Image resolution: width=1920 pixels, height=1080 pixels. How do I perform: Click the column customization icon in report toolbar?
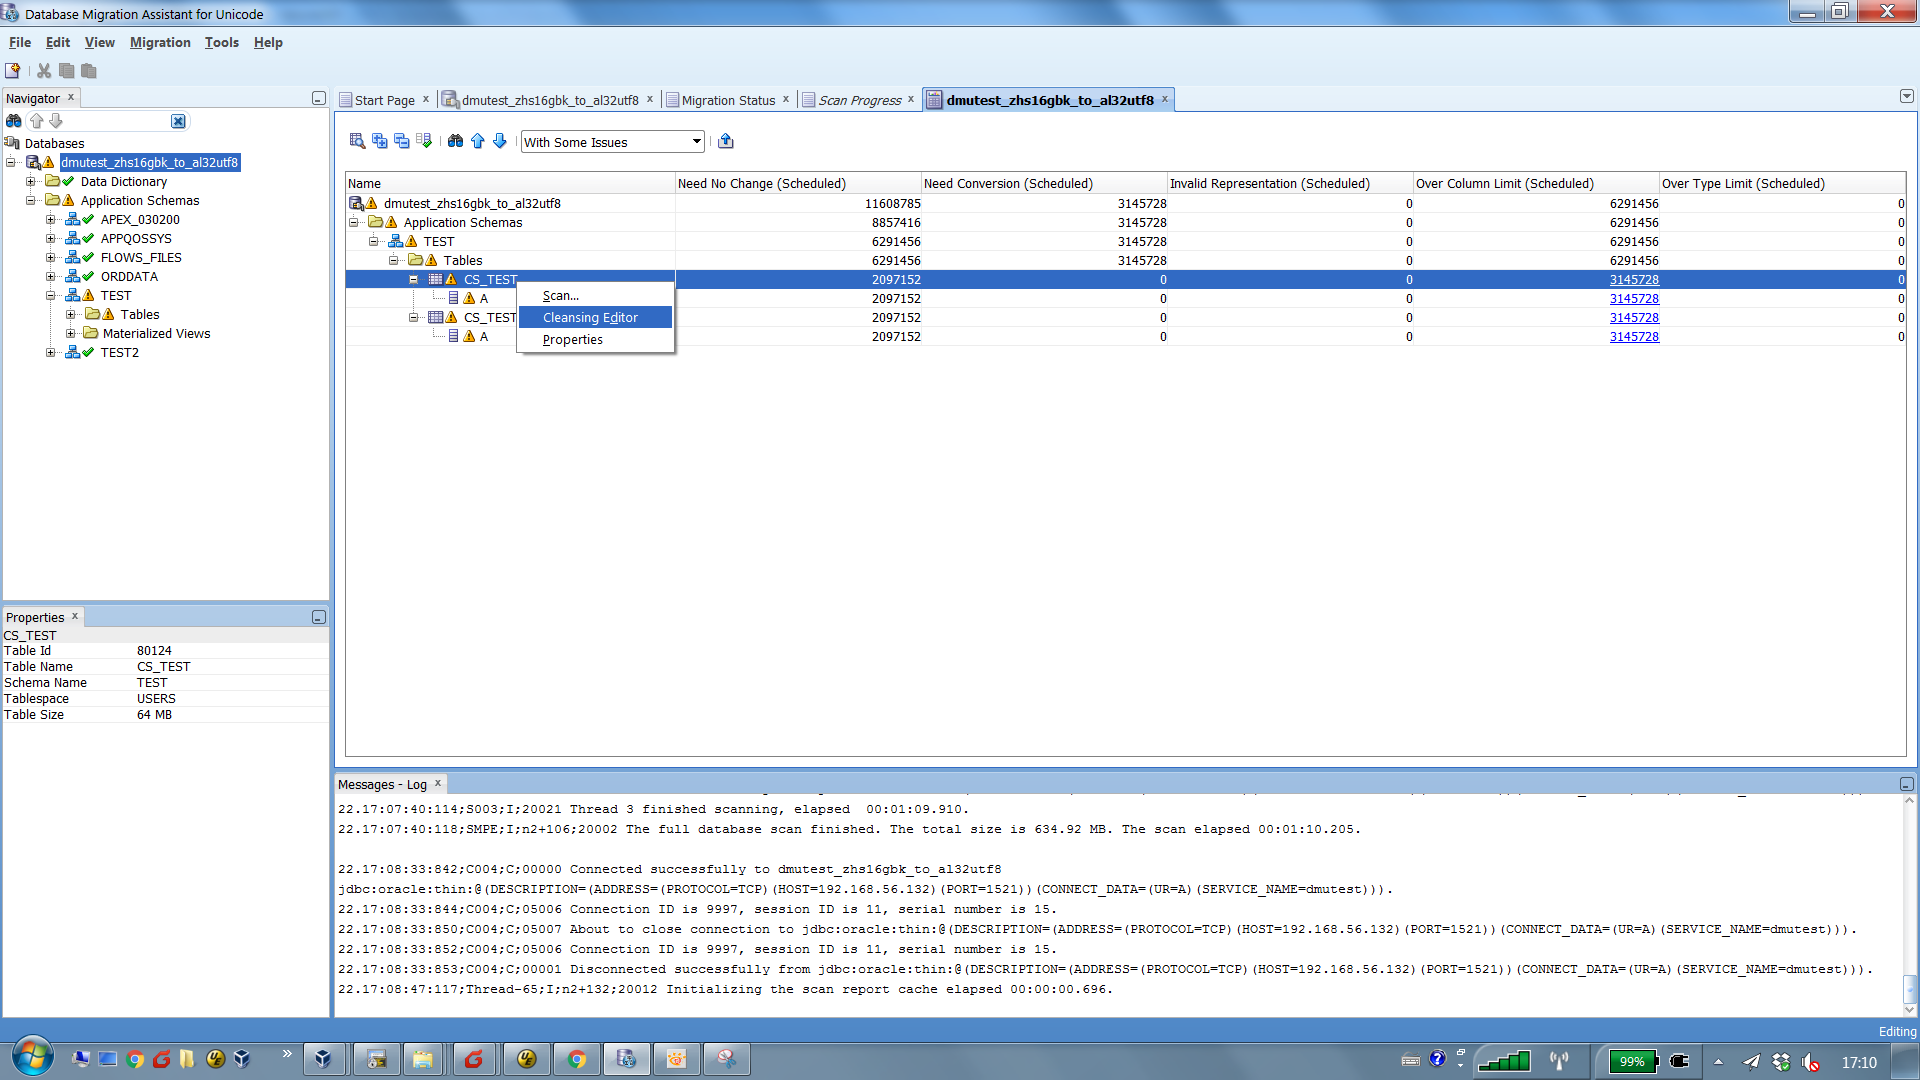click(424, 141)
